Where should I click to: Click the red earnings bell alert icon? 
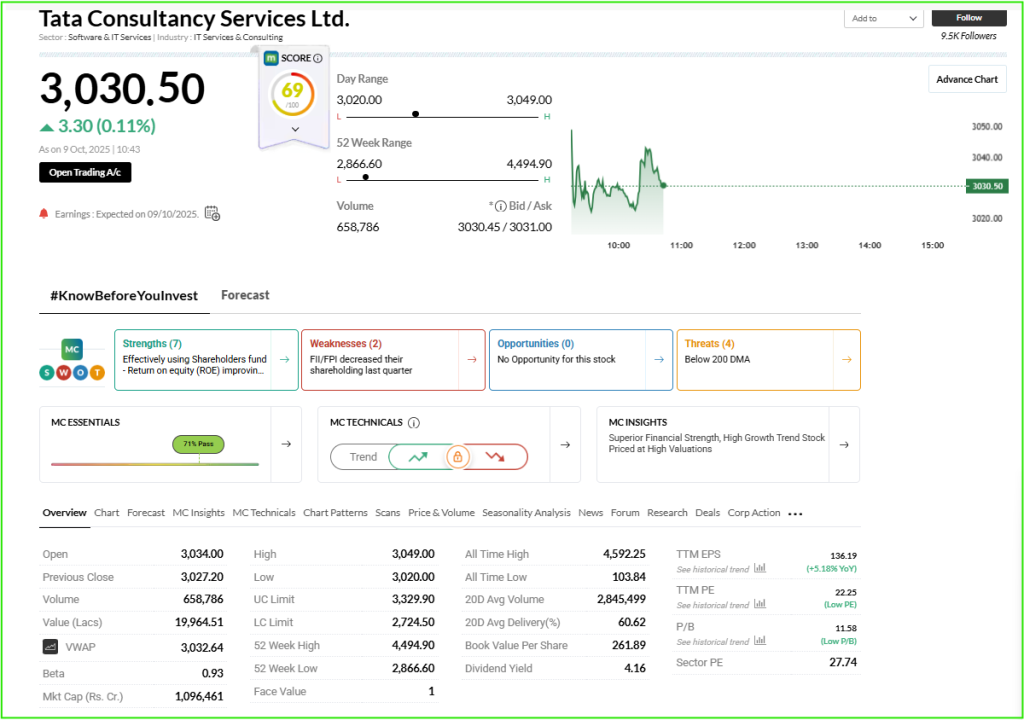pyautogui.click(x=44, y=213)
